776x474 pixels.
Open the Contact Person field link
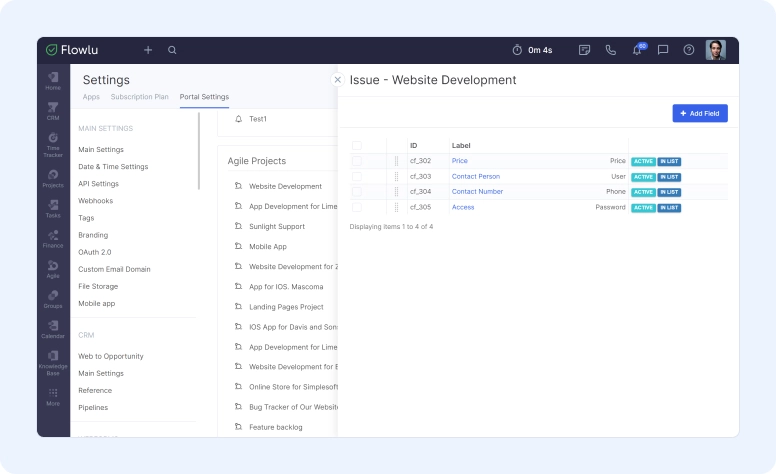click(x=476, y=177)
